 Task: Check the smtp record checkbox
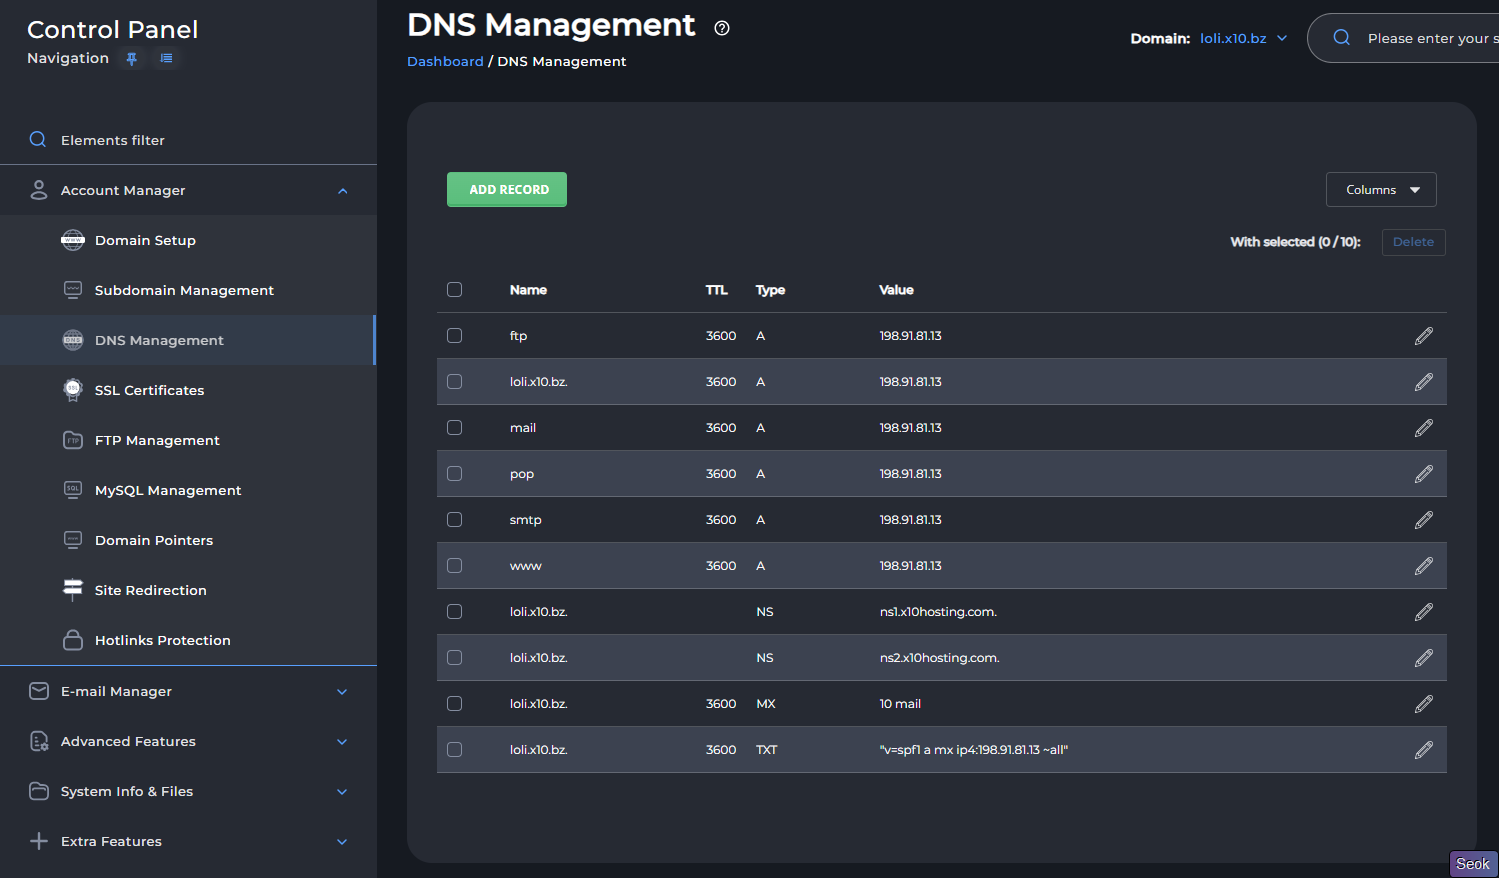(x=454, y=520)
